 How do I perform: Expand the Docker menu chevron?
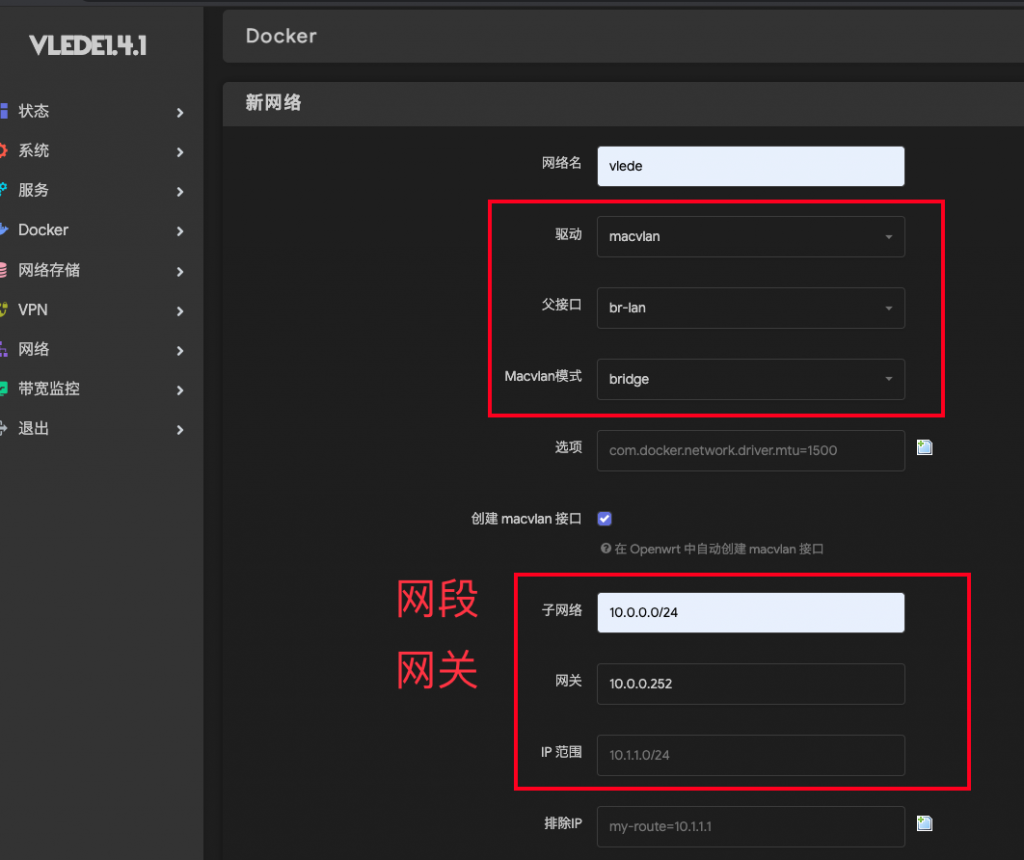click(x=180, y=231)
